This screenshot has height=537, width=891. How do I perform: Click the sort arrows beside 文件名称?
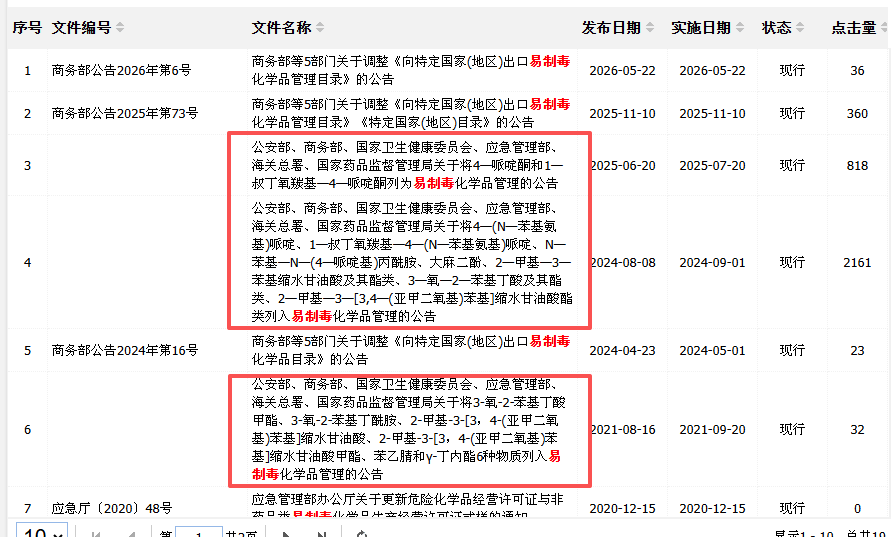click(320, 27)
